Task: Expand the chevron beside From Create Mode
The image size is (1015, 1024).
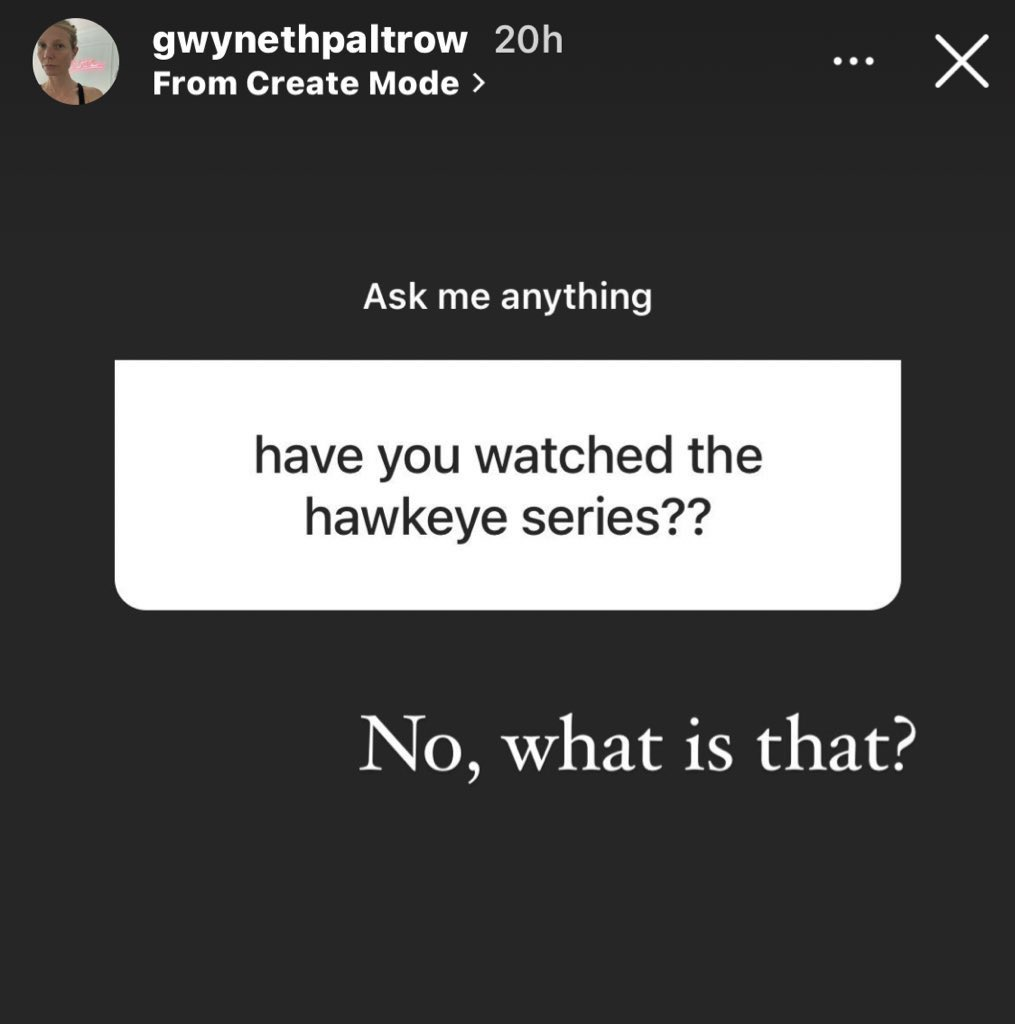Action: click(479, 83)
